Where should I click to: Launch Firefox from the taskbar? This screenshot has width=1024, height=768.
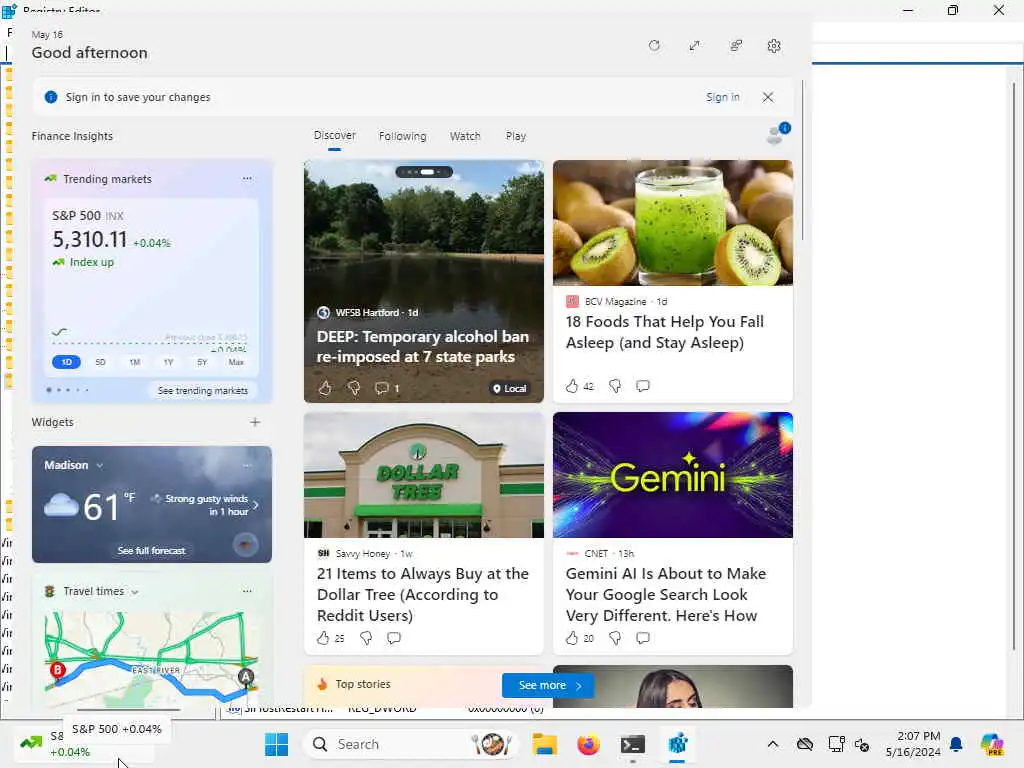click(x=588, y=744)
